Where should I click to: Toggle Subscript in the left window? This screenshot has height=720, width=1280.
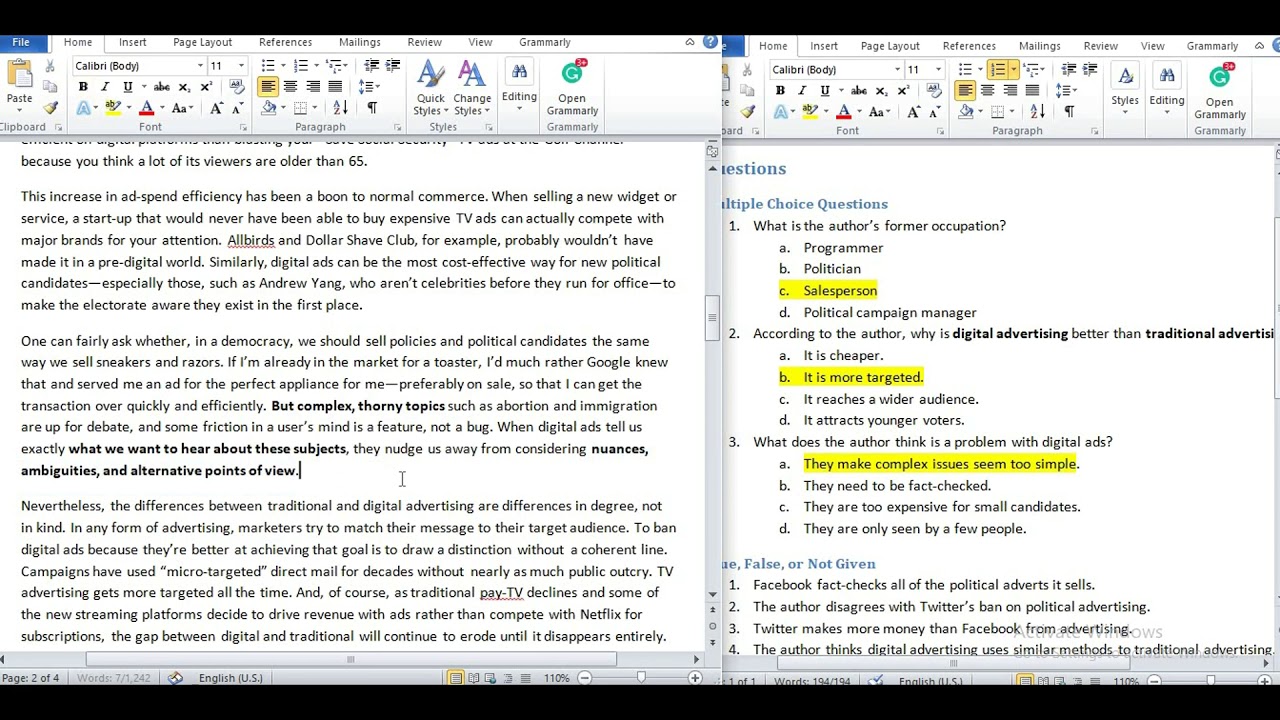184,87
